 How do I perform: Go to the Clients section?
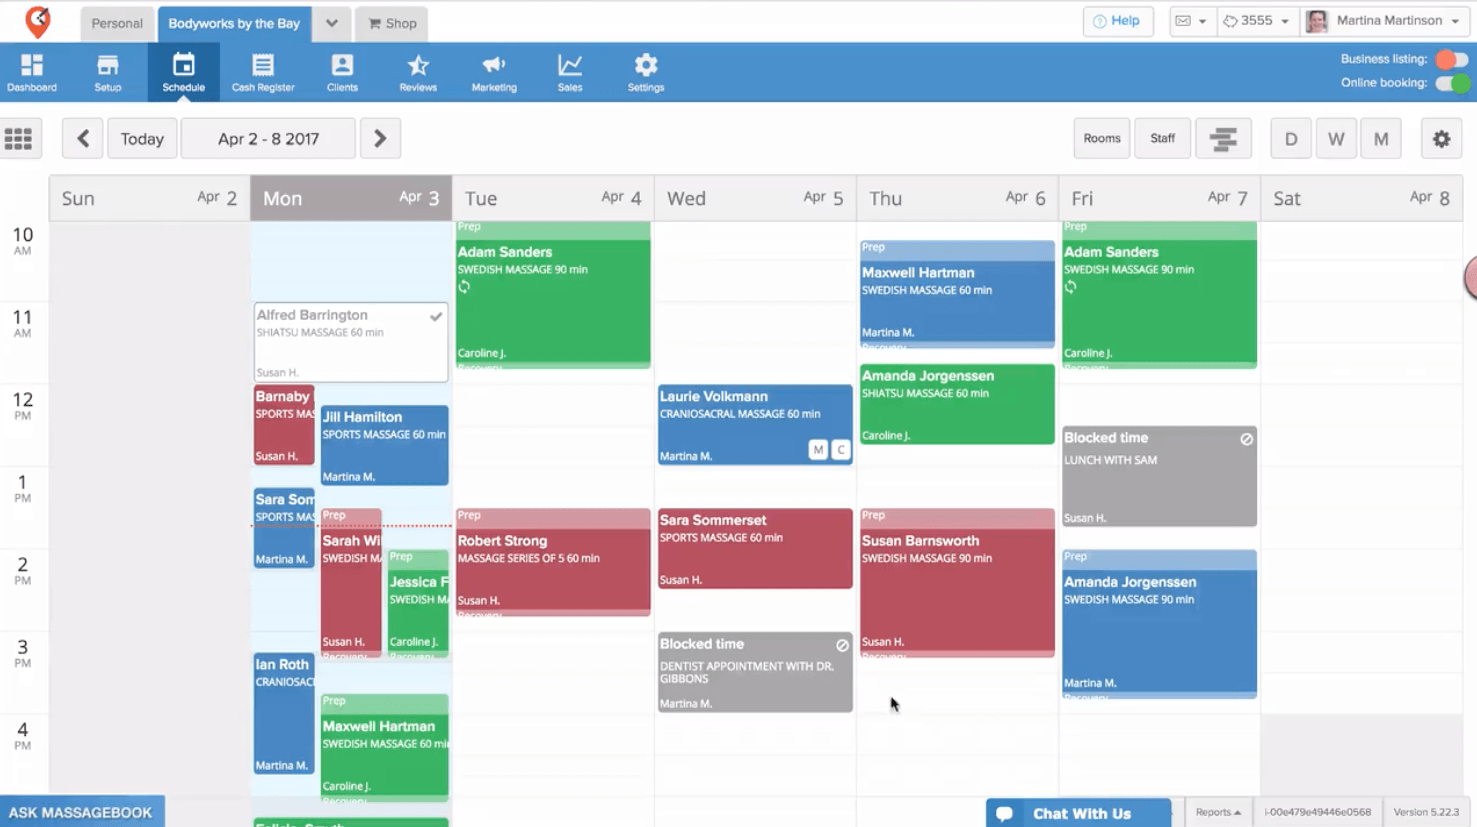point(342,72)
